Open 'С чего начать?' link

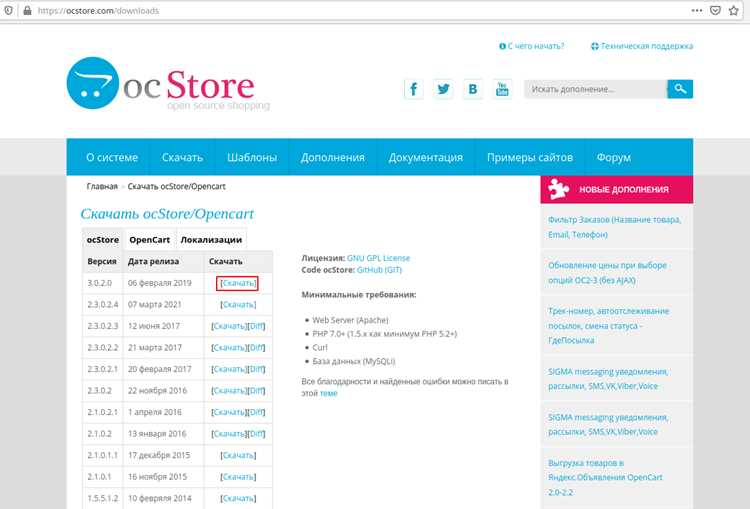click(x=531, y=46)
